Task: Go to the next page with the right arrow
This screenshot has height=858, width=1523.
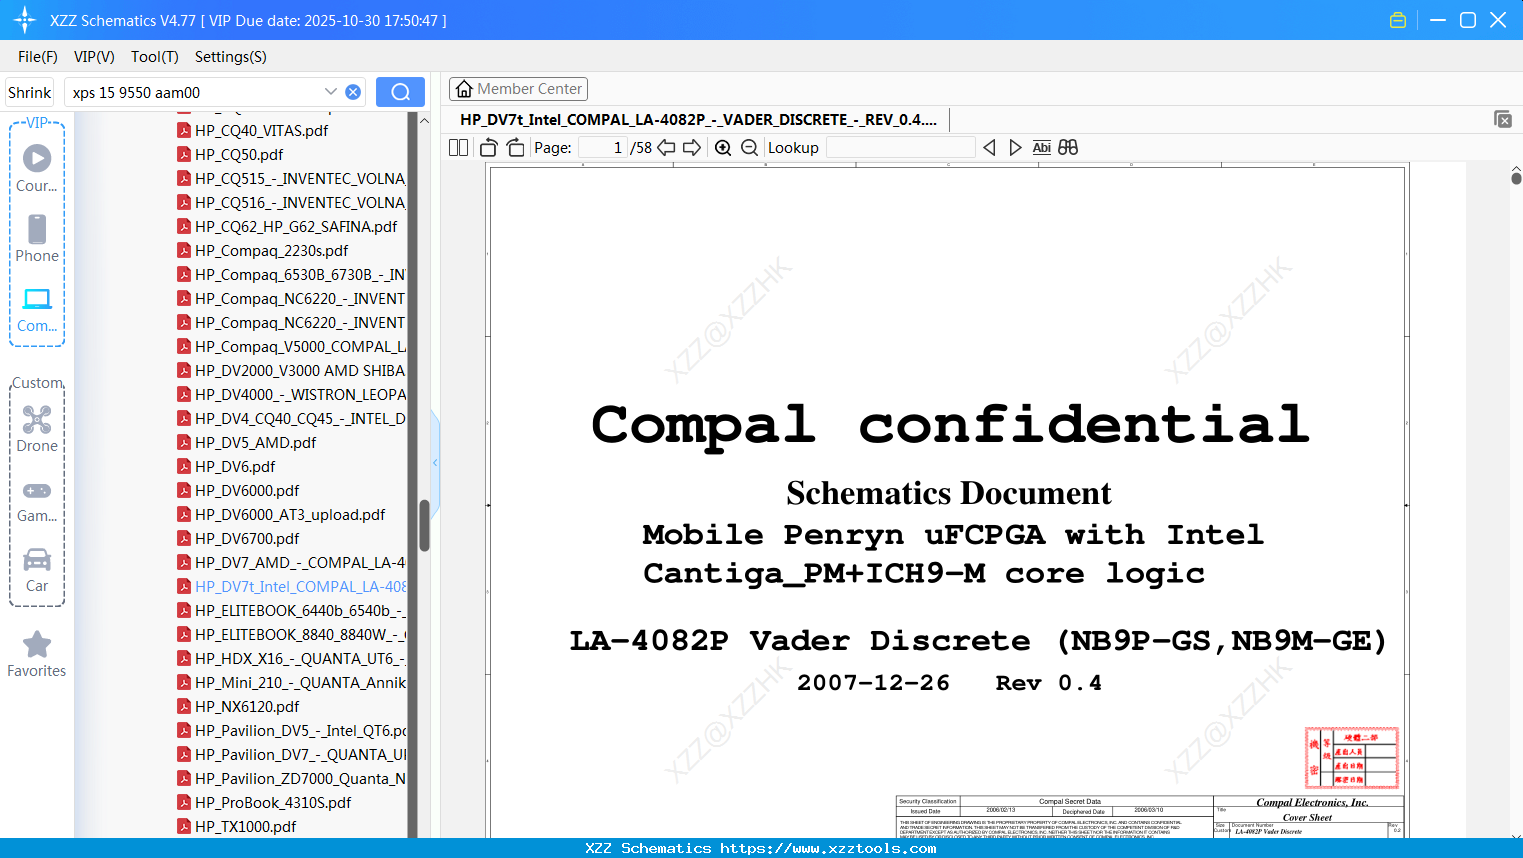Action: click(x=692, y=148)
